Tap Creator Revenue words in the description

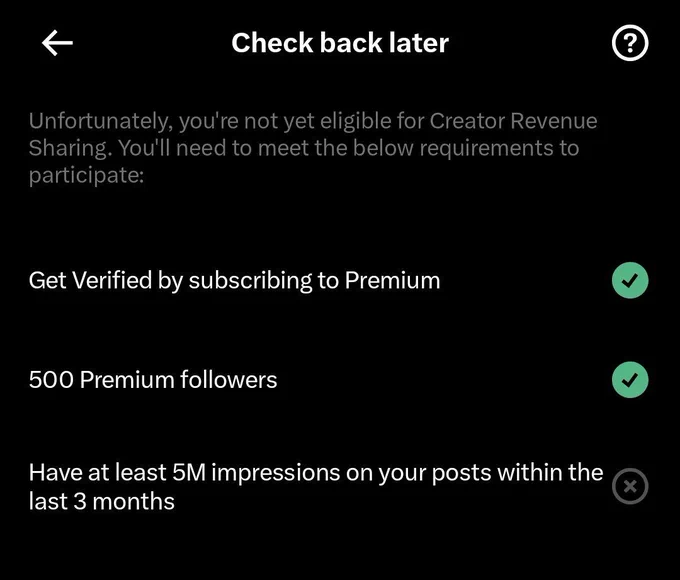tap(513, 121)
